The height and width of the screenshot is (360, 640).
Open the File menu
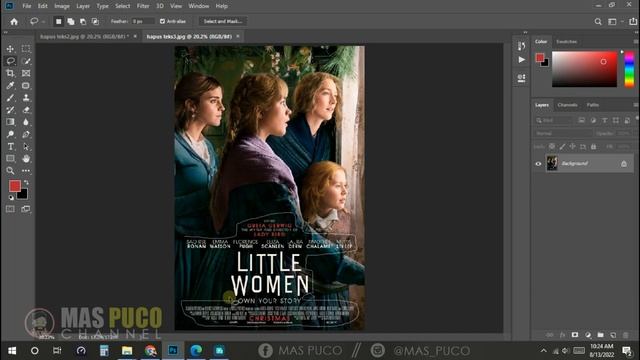pyautogui.click(x=27, y=6)
